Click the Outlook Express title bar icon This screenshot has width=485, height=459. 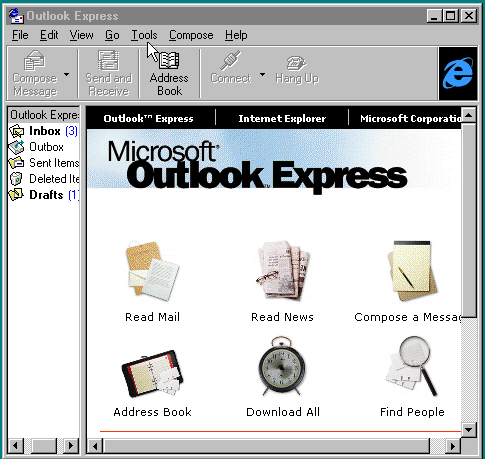16,16
